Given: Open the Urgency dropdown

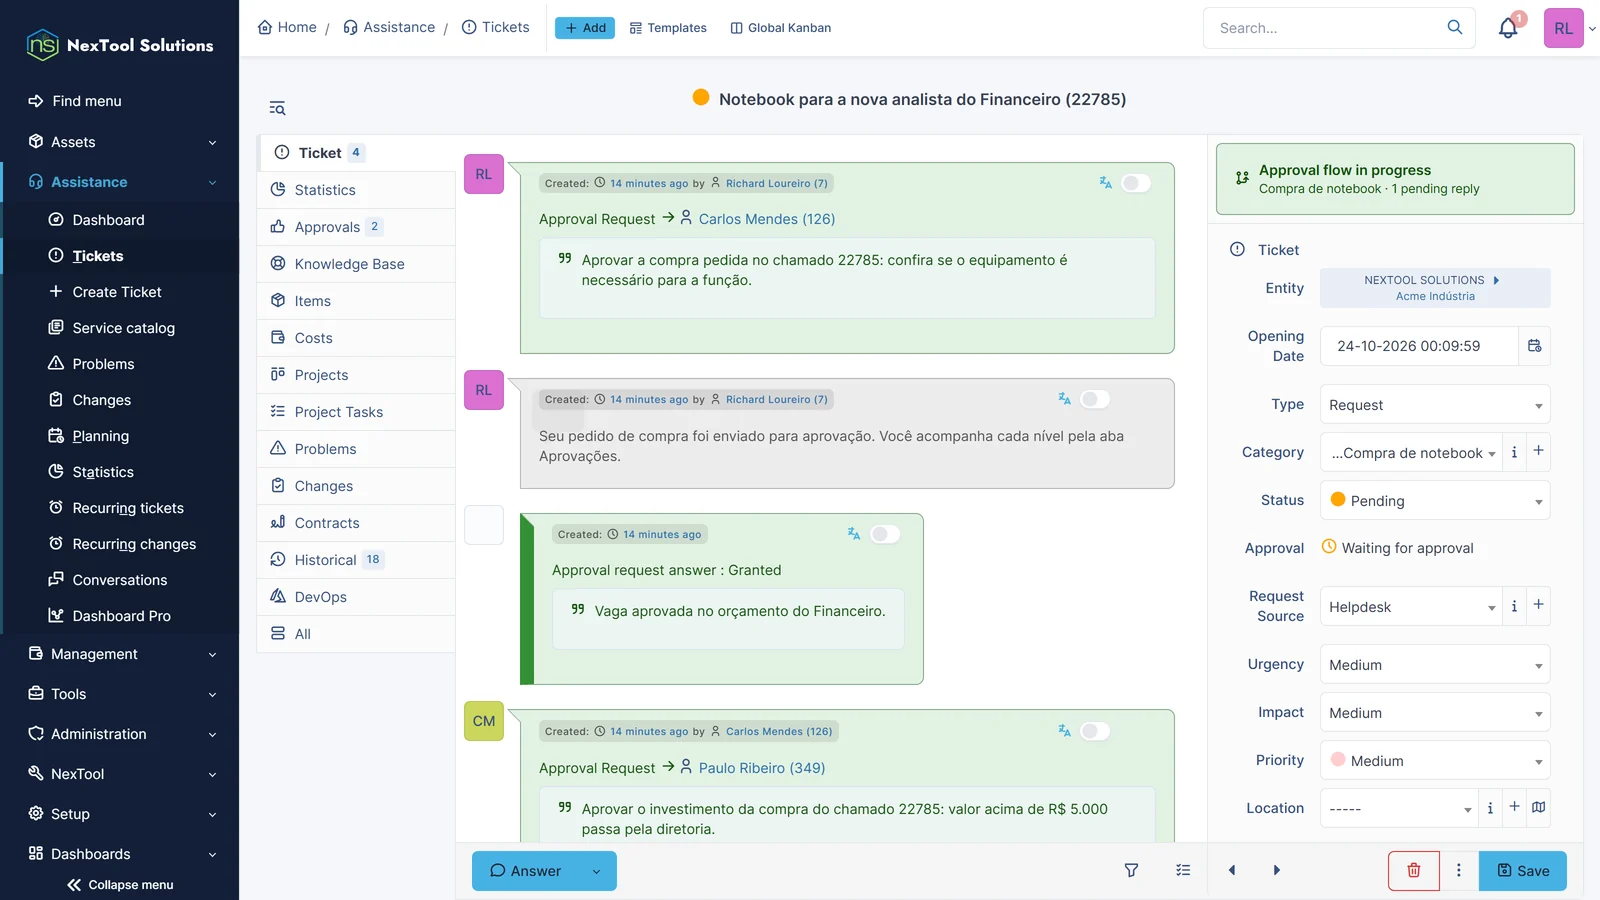Looking at the screenshot, I should pos(1435,665).
